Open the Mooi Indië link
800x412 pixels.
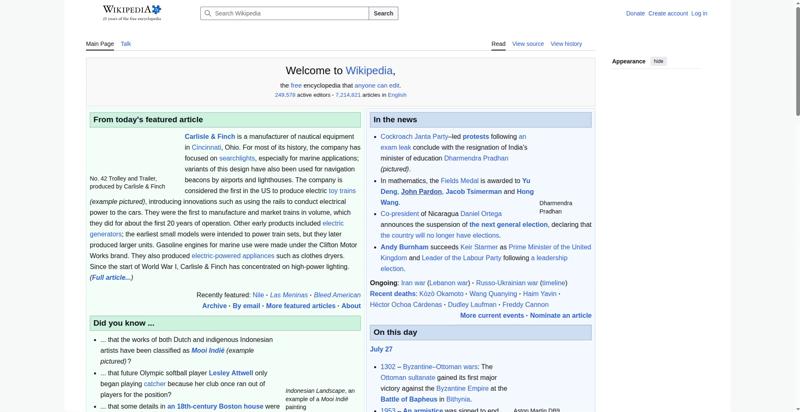tap(208, 351)
